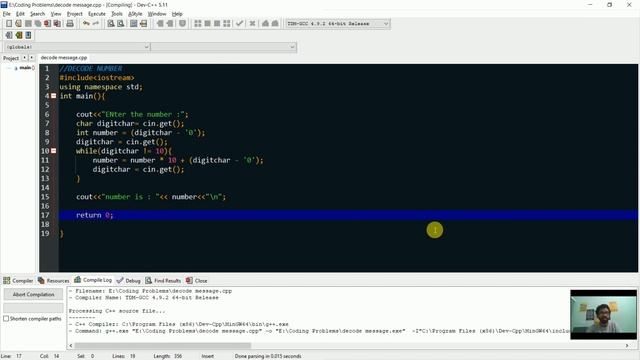Click the Insert icon in second toolbar
The height and width of the screenshot is (360, 640).
coord(9,35)
